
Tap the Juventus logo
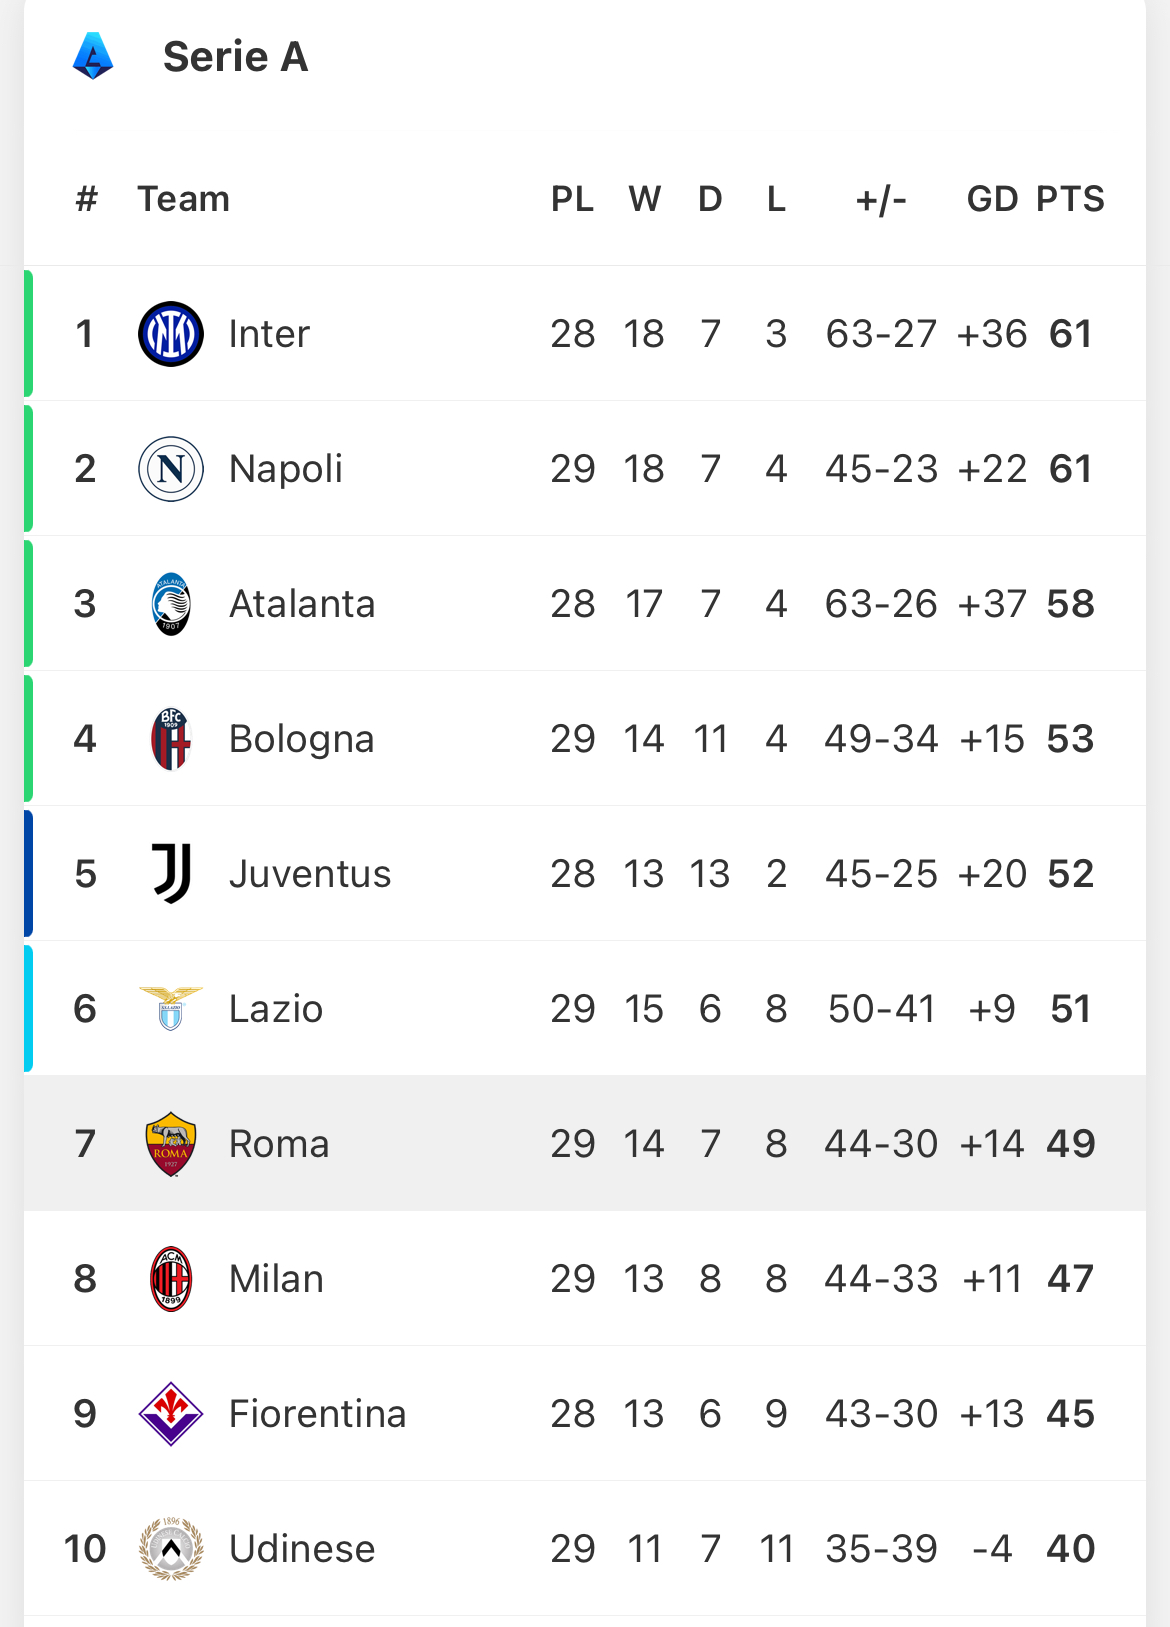171,873
